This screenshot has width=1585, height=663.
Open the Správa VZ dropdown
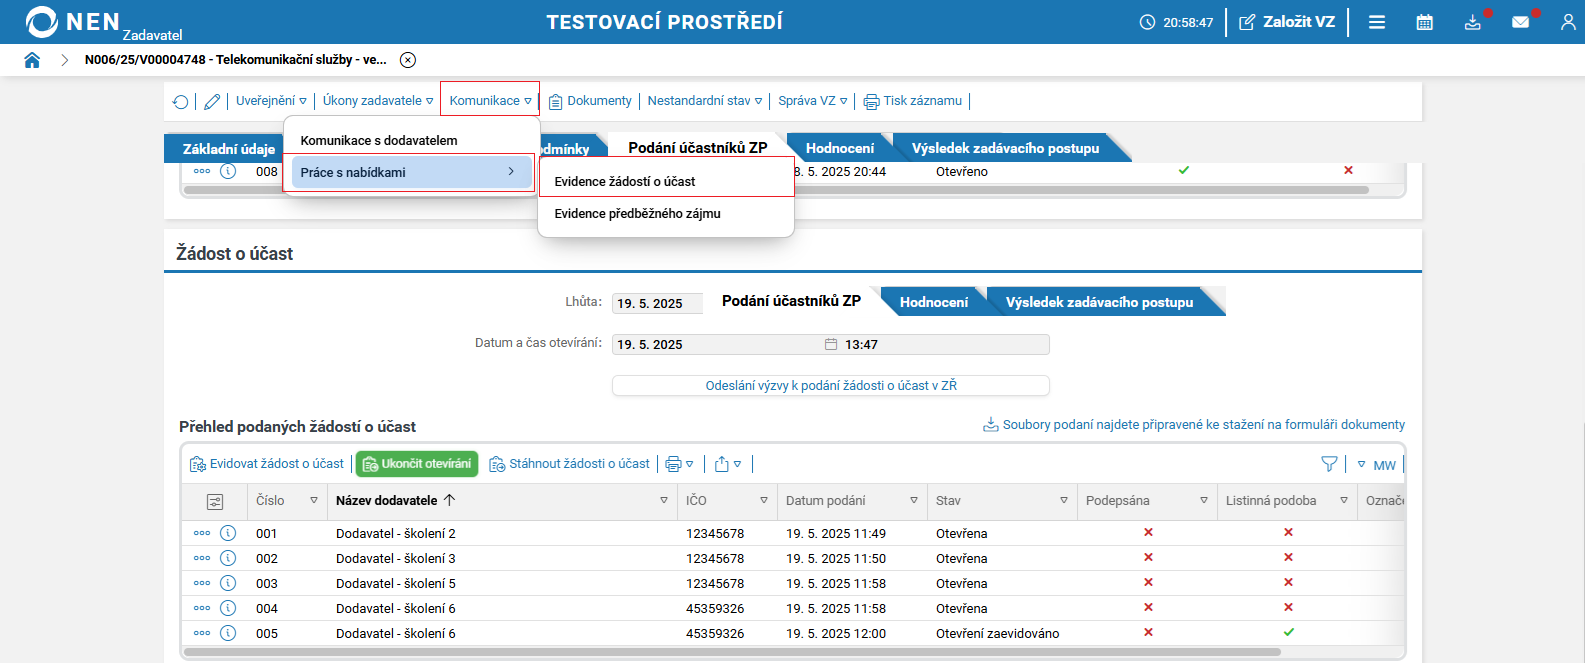(x=812, y=101)
